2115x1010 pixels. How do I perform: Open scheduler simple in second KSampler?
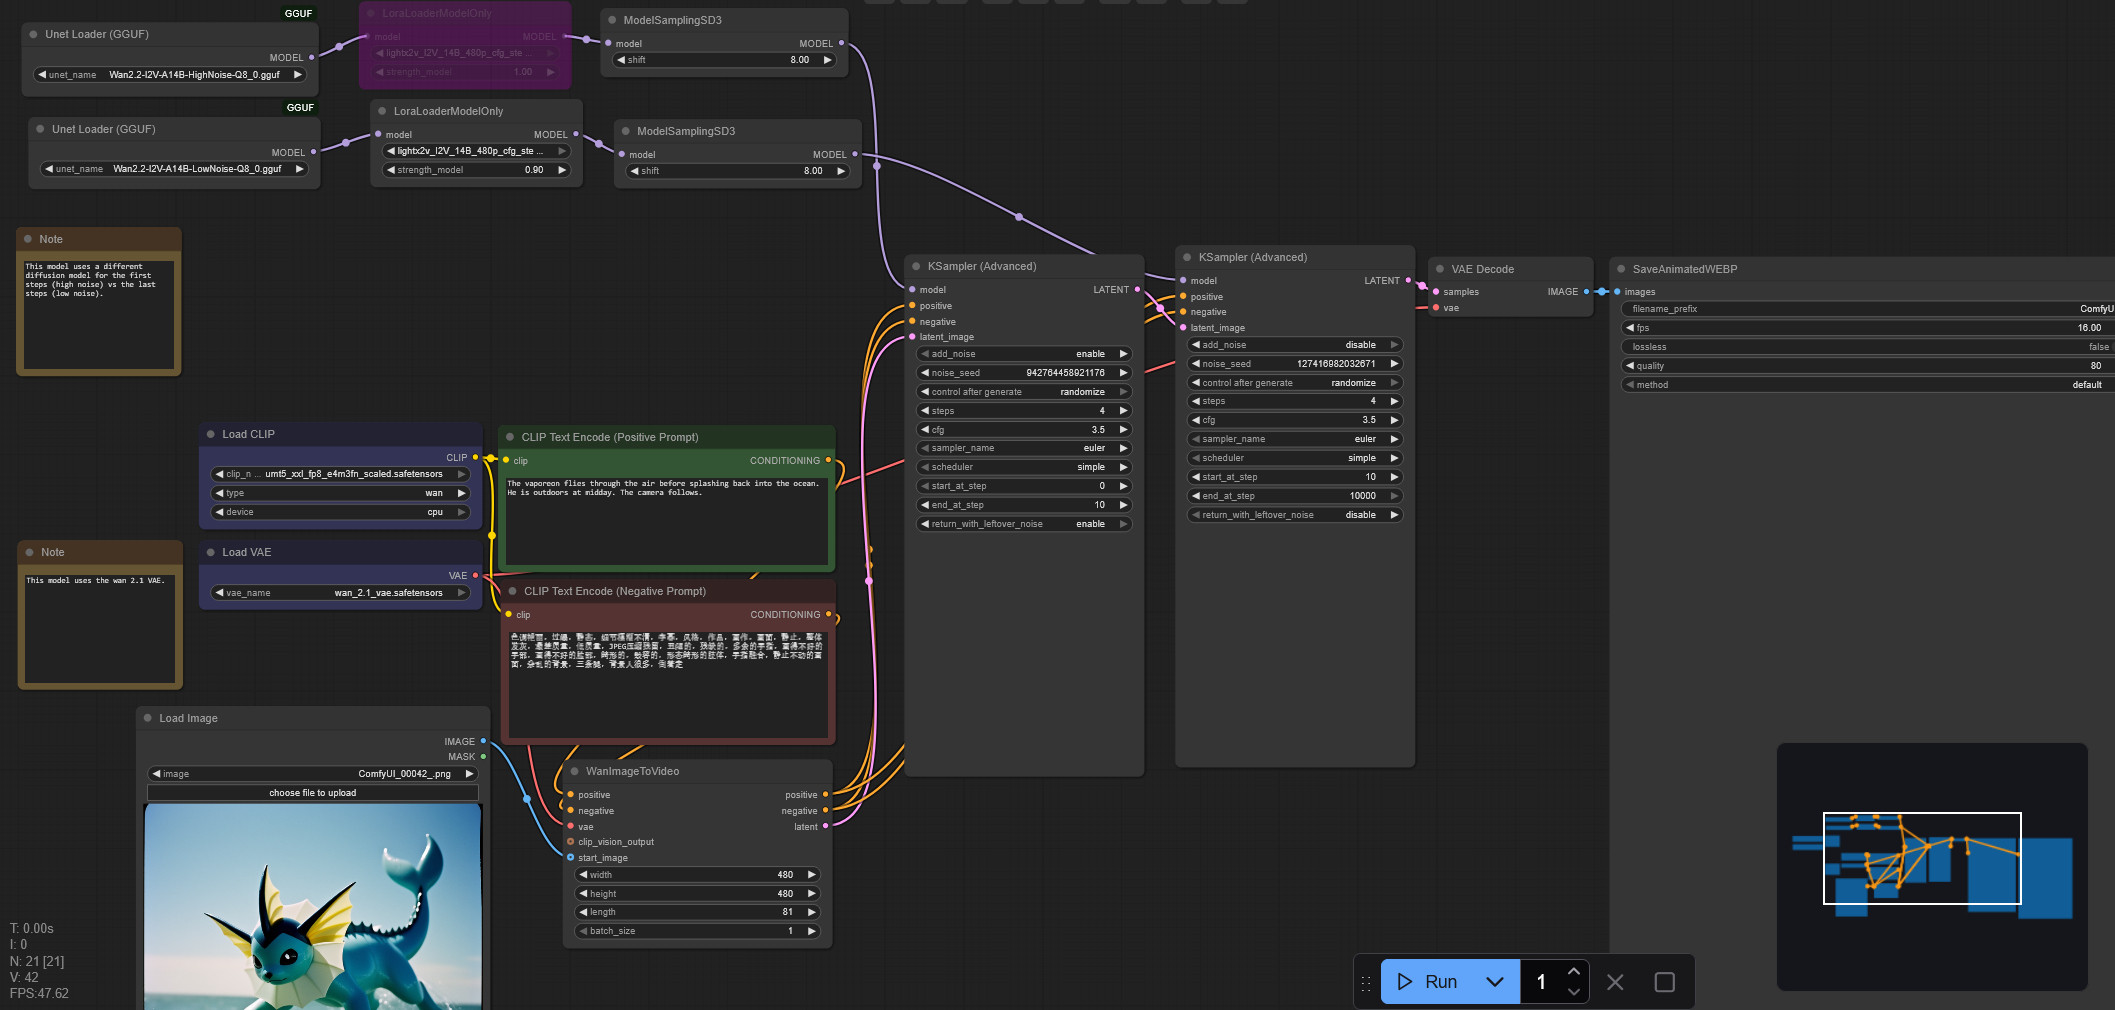coord(1295,458)
